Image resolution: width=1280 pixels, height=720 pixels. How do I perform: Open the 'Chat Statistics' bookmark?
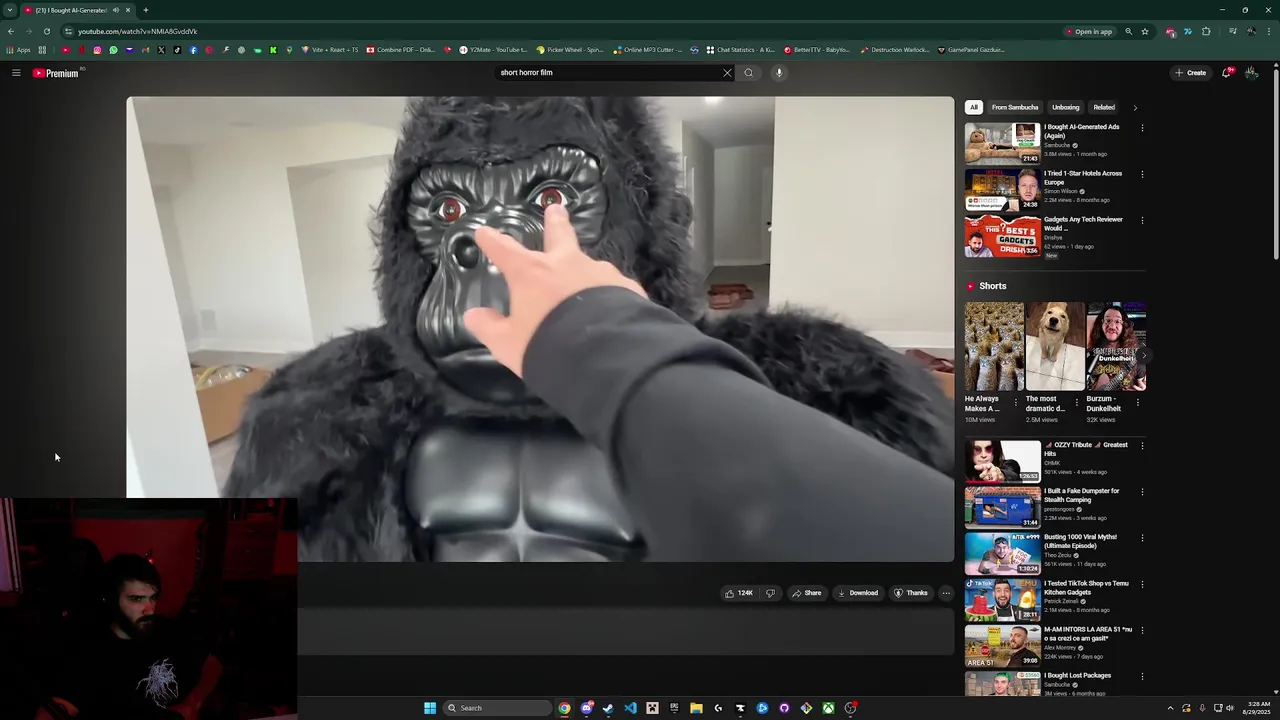(741, 50)
